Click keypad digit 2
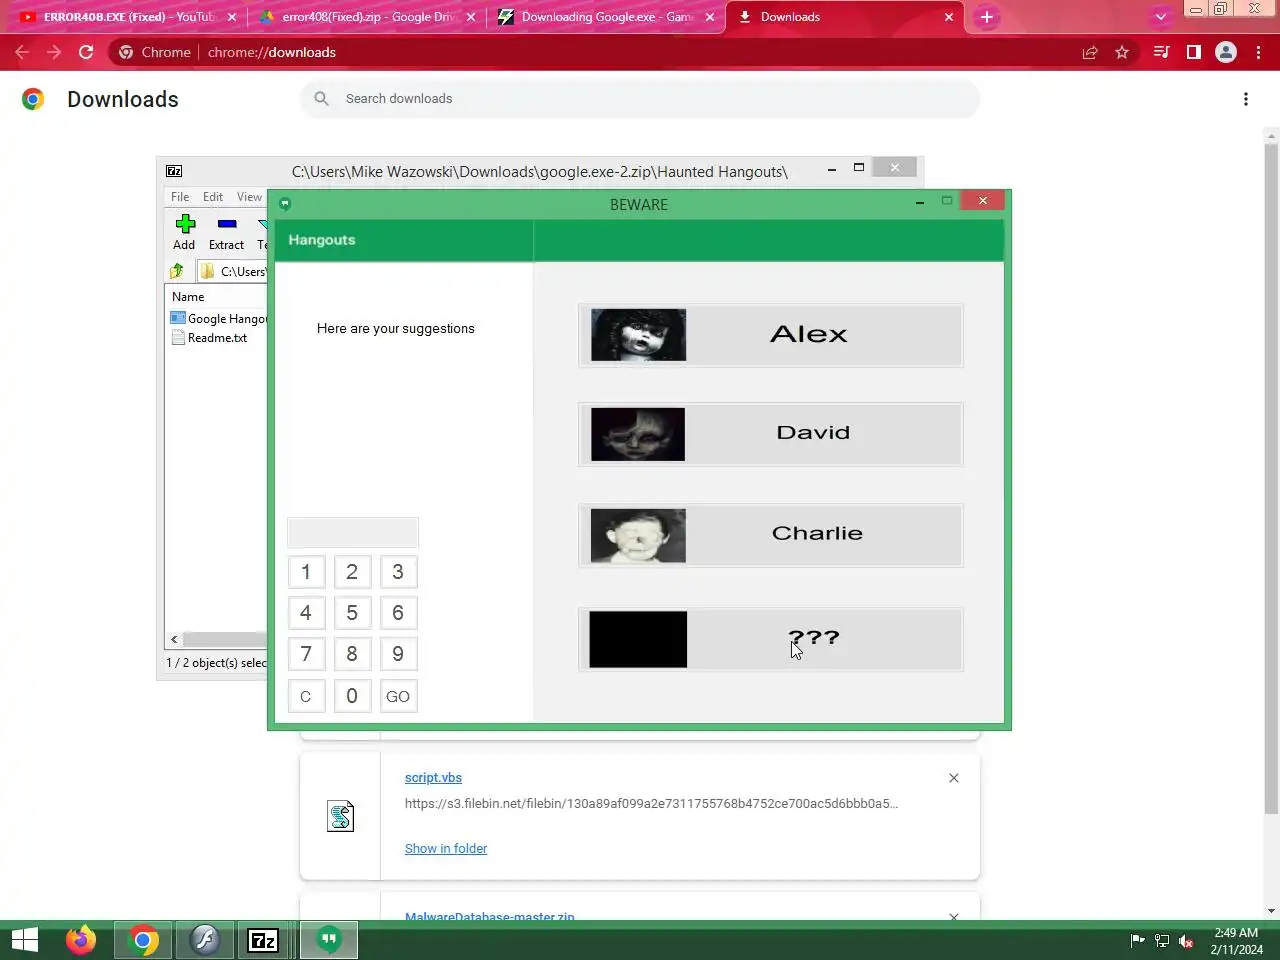This screenshot has height=960, width=1280. coord(352,572)
